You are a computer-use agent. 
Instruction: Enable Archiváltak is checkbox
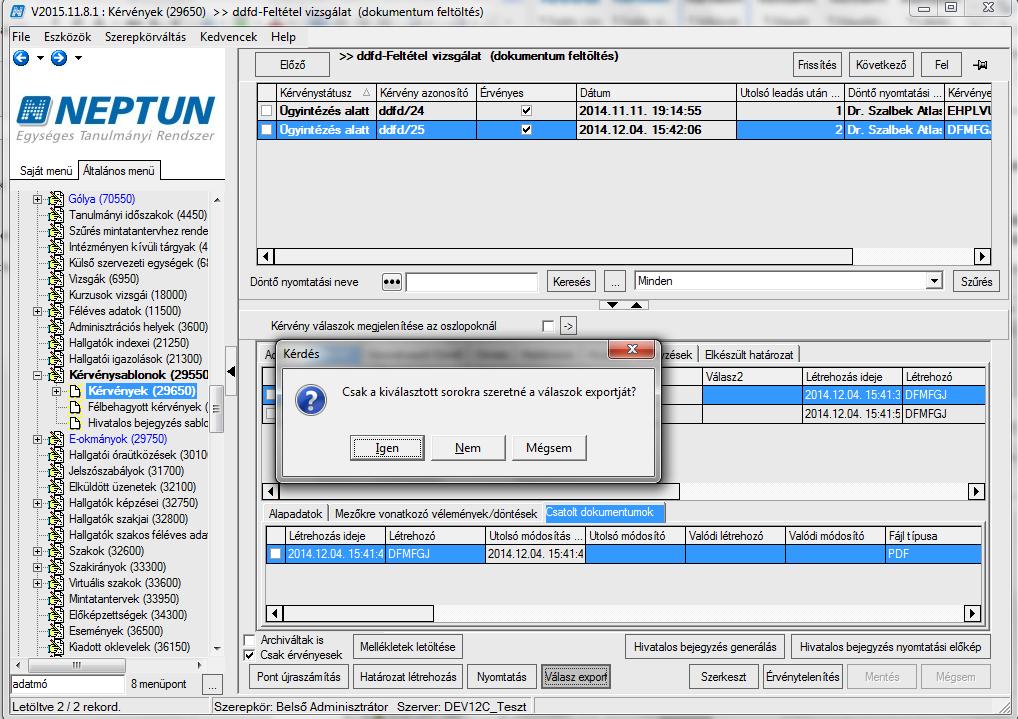[249, 640]
